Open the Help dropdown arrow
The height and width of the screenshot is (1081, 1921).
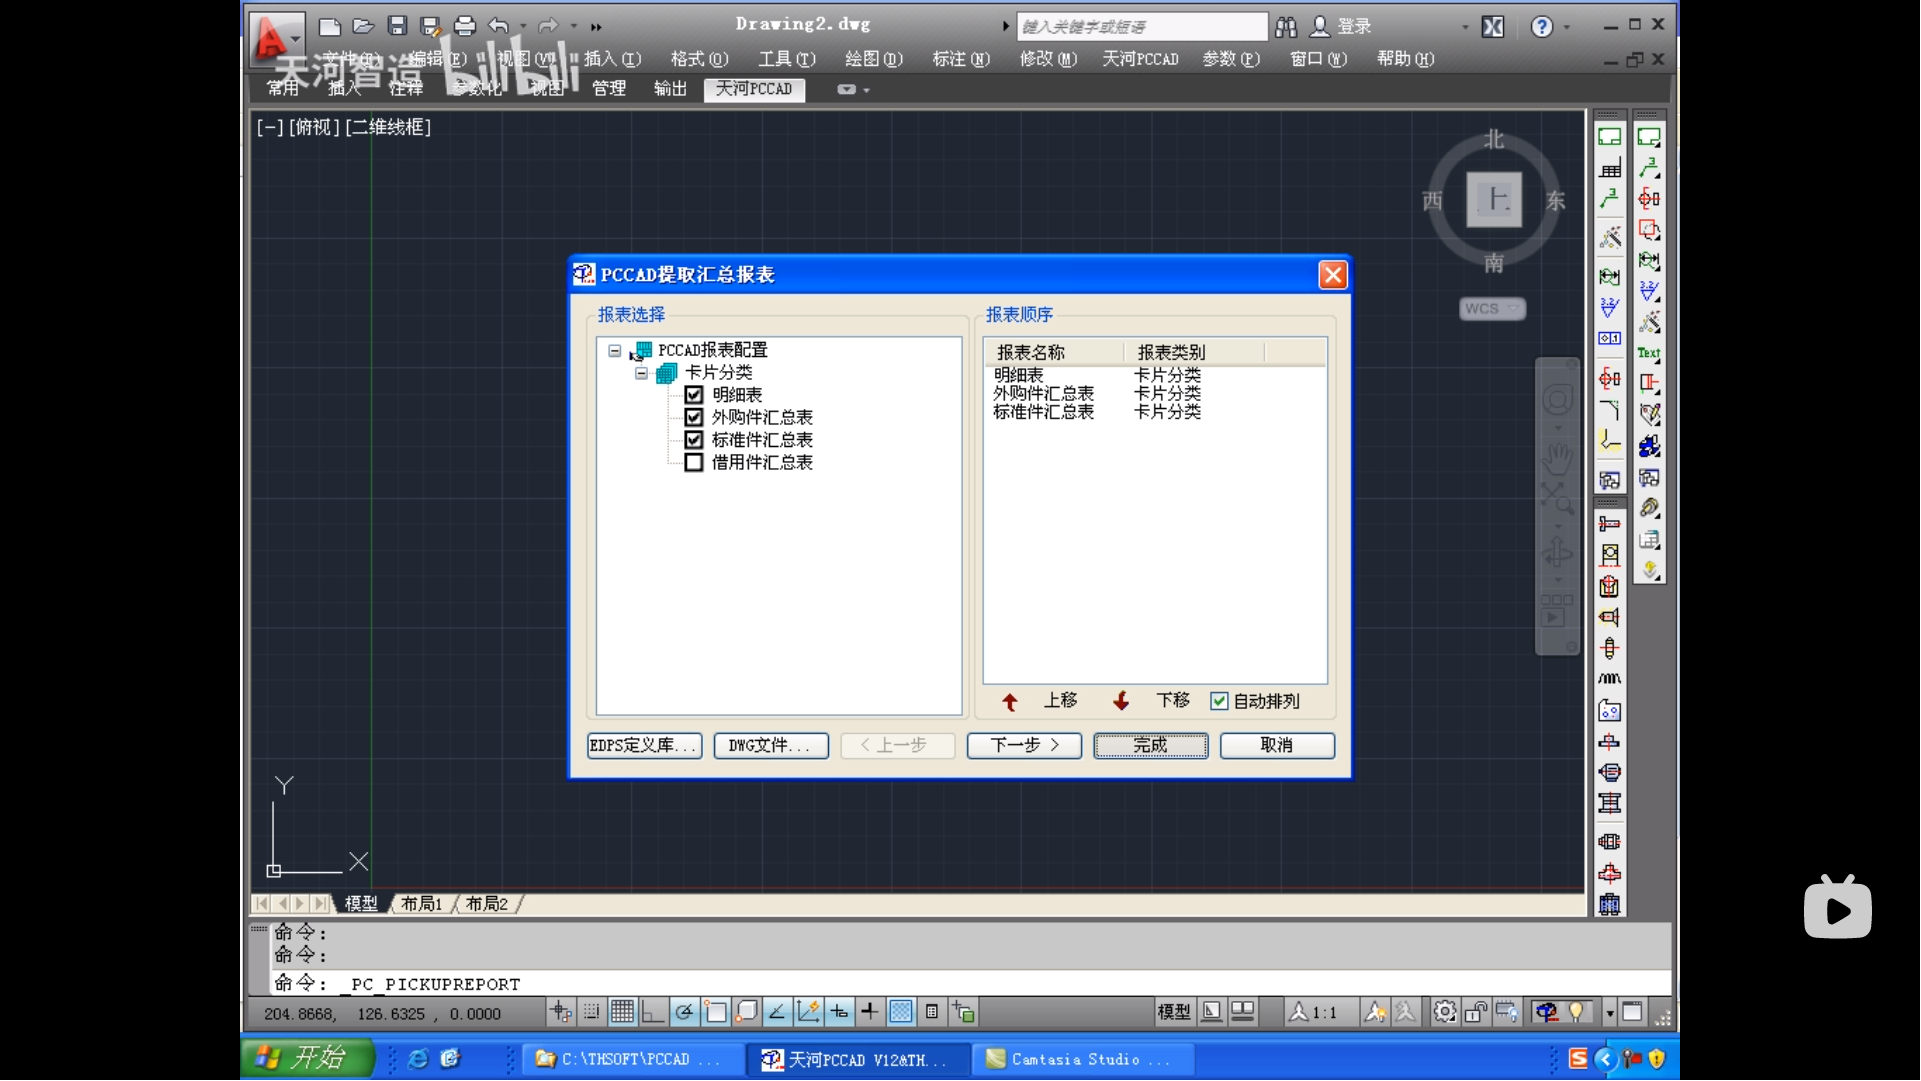[1567, 27]
